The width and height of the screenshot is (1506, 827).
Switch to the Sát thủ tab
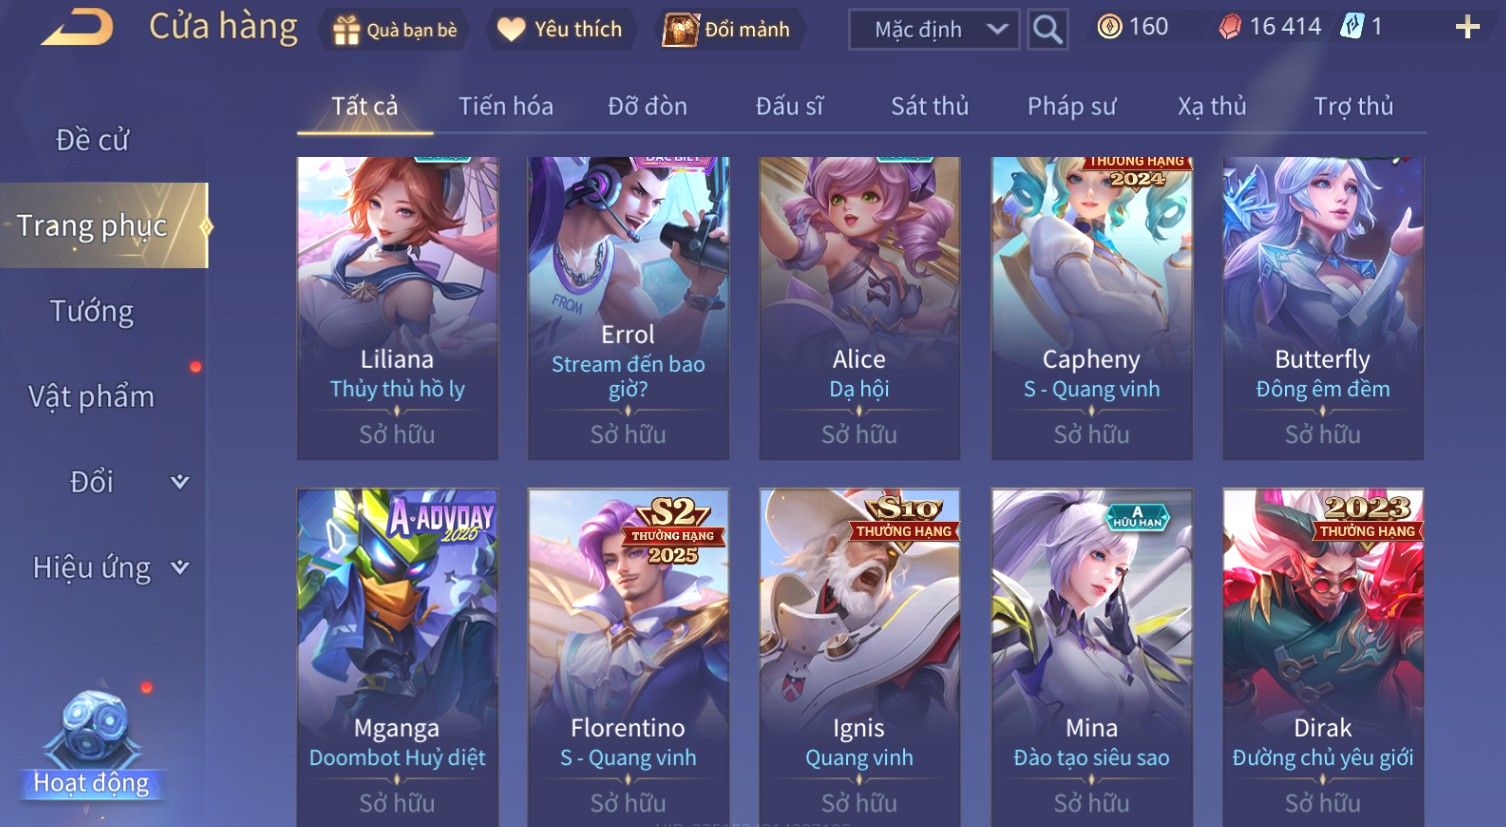coord(930,106)
